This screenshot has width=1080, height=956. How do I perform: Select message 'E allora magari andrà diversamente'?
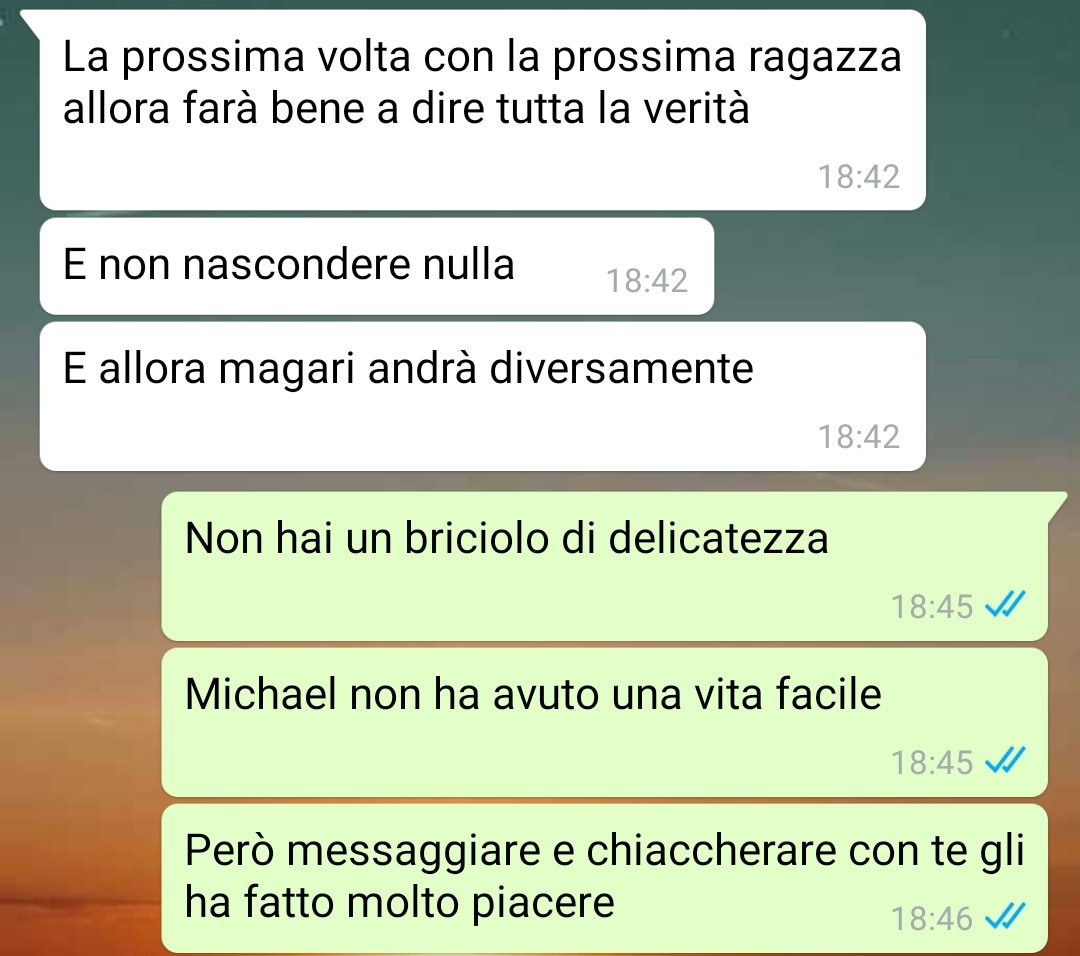click(482, 397)
